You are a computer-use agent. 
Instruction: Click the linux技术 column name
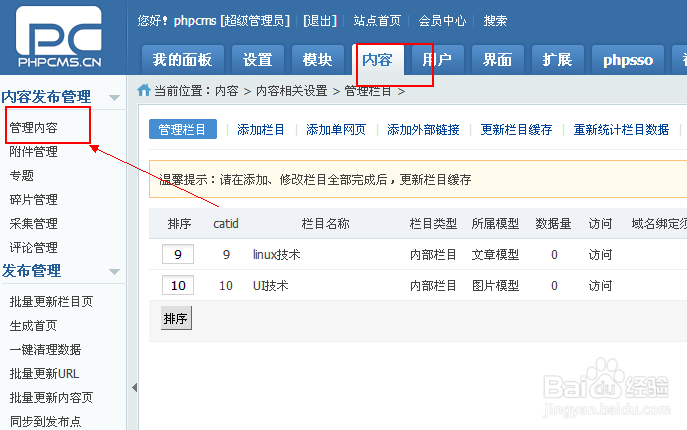pos(276,255)
